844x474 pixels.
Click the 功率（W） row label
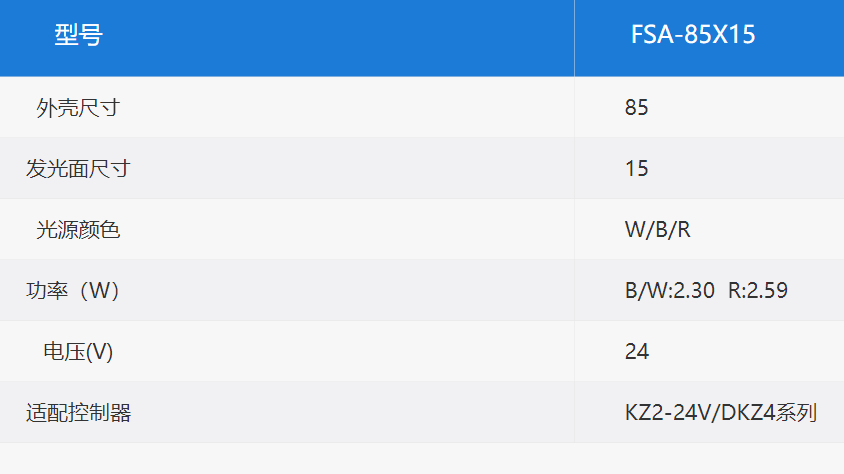pos(73,291)
